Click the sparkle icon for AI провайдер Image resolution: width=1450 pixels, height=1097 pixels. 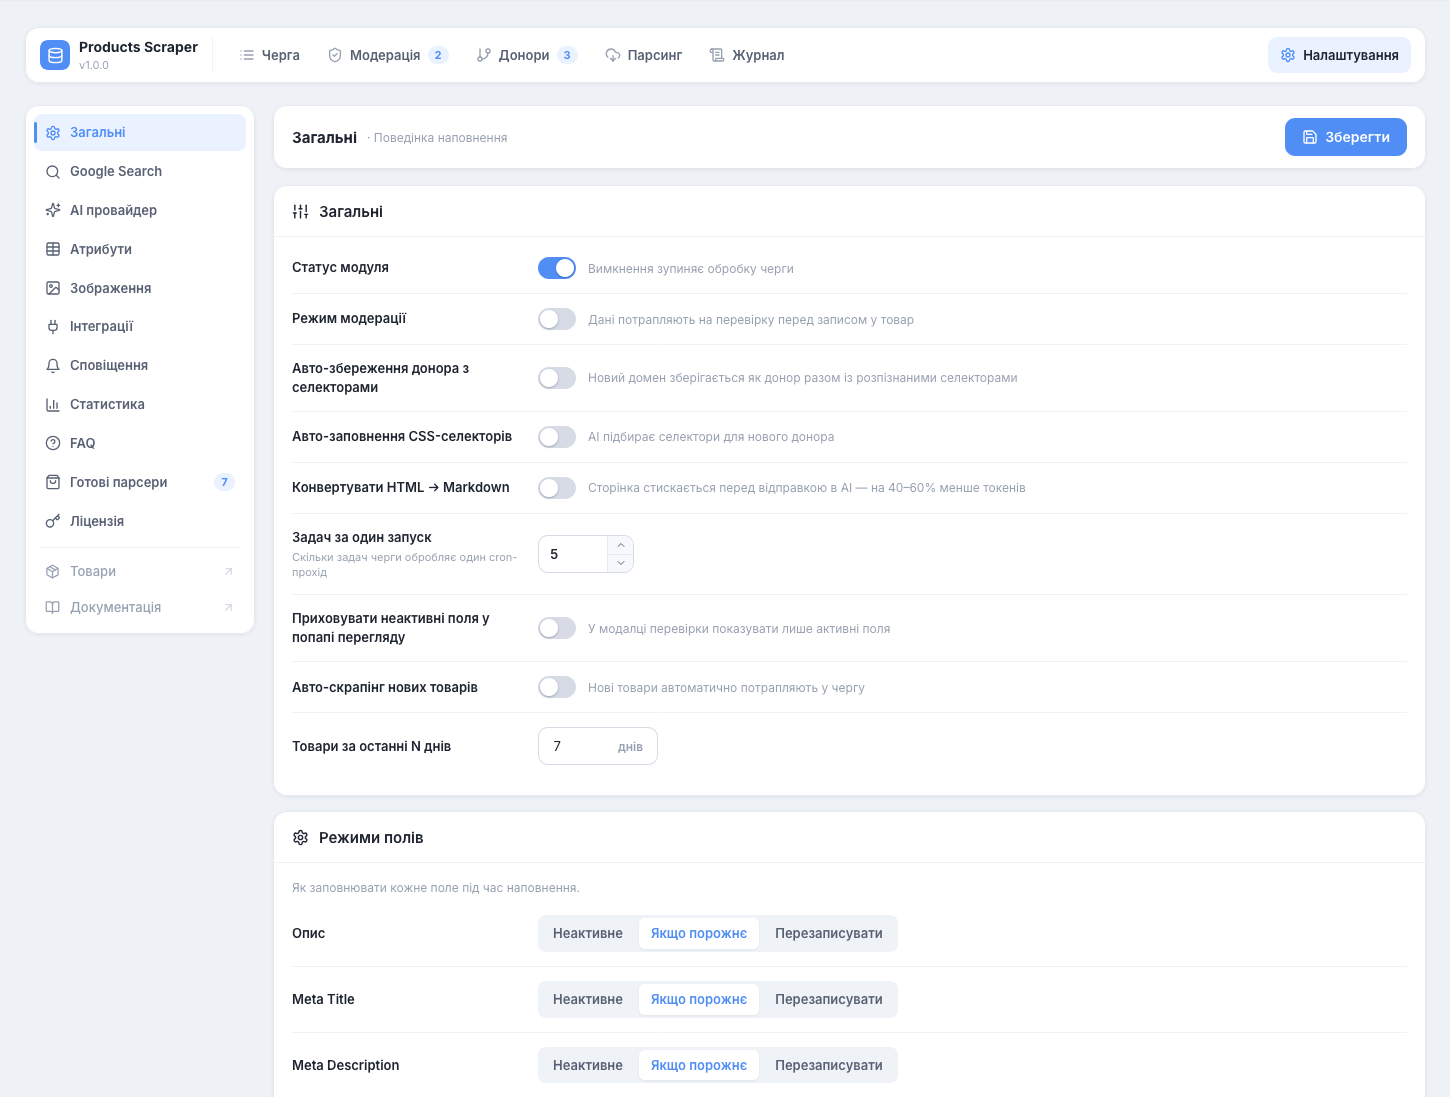tap(53, 210)
